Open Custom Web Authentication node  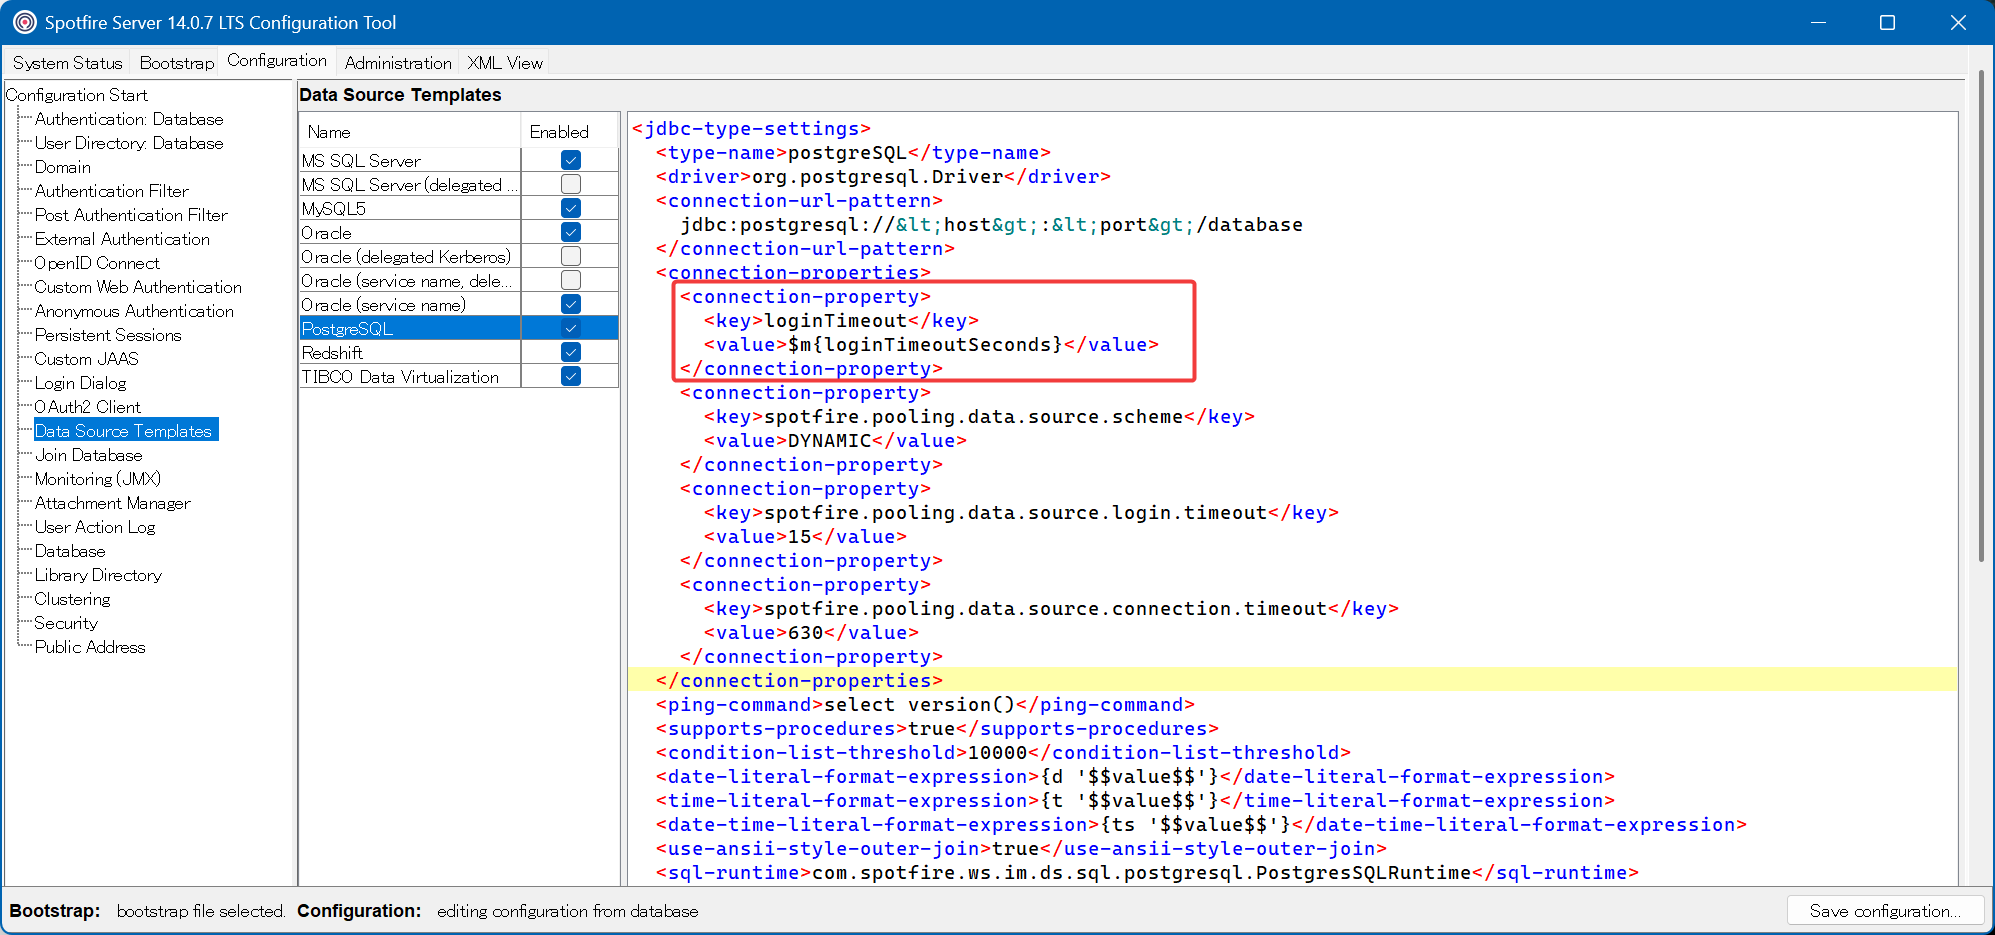138,287
